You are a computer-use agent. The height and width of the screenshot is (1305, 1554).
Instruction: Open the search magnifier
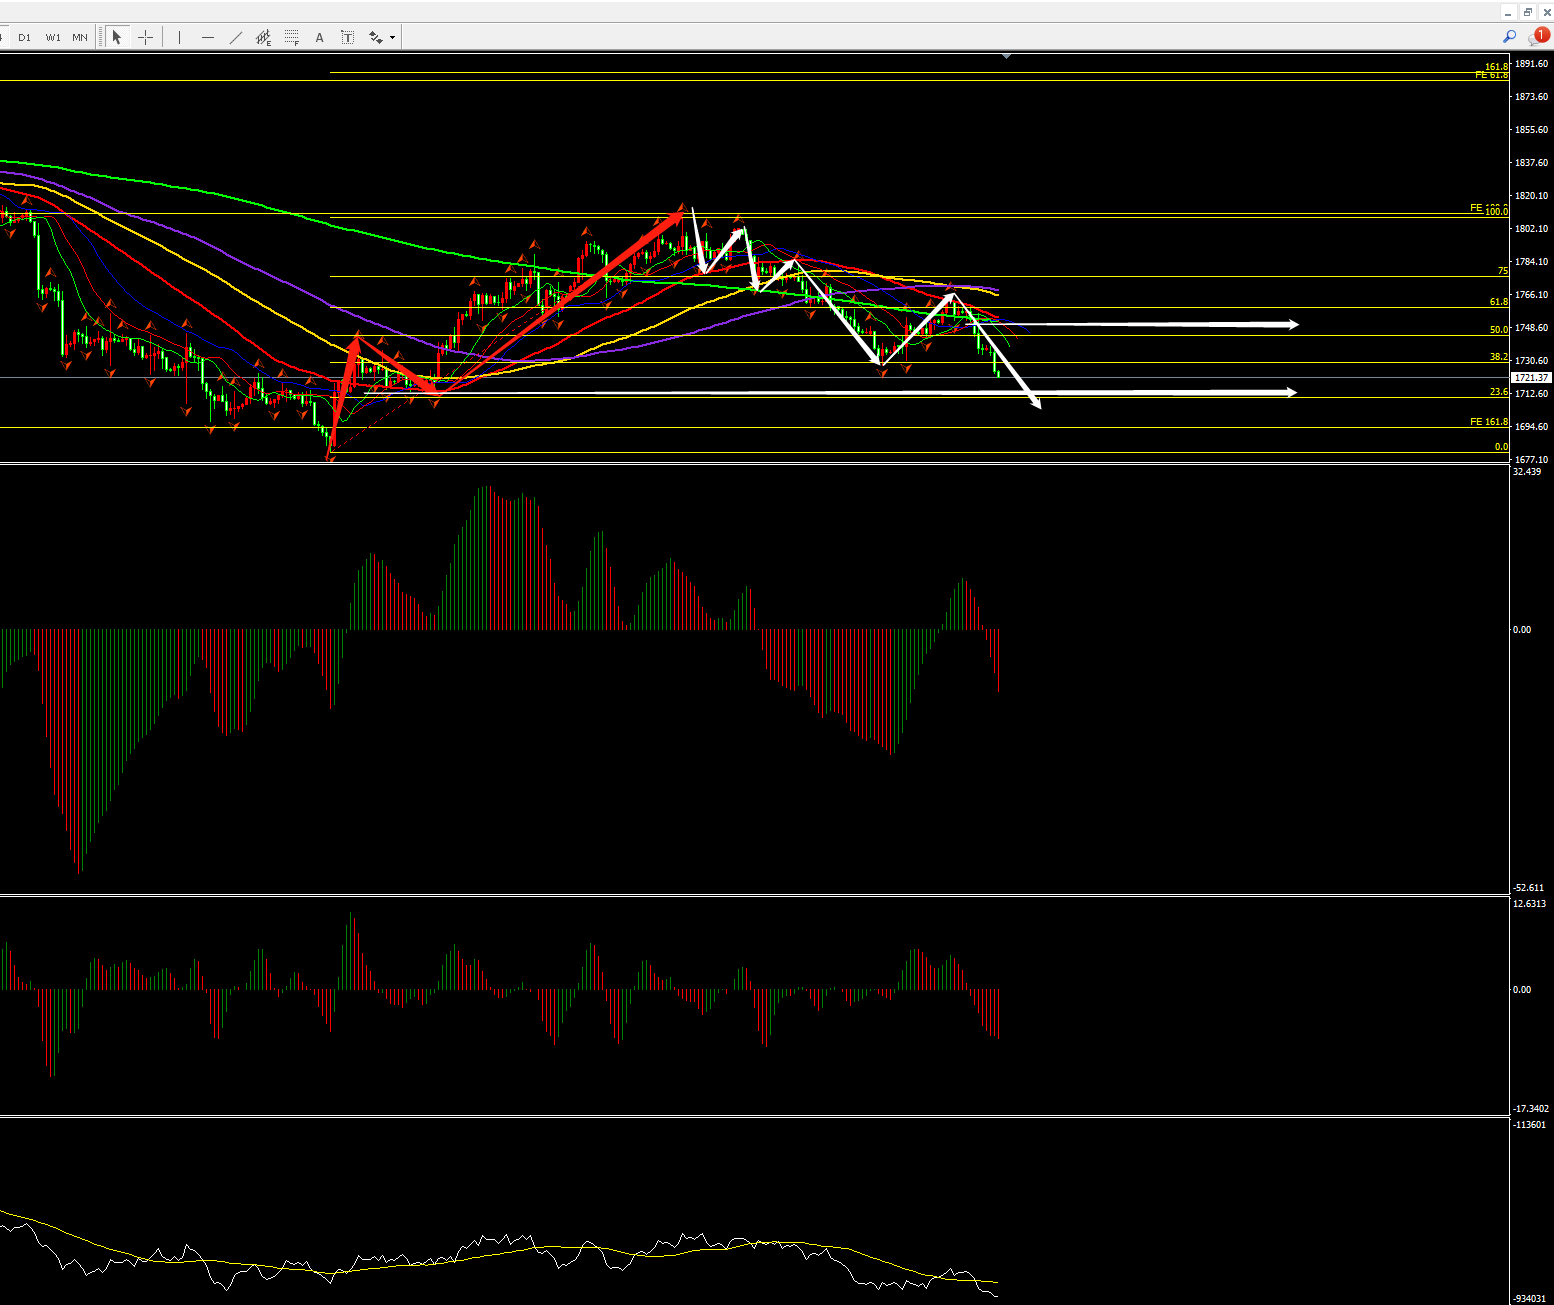click(x=1510, y=37)
